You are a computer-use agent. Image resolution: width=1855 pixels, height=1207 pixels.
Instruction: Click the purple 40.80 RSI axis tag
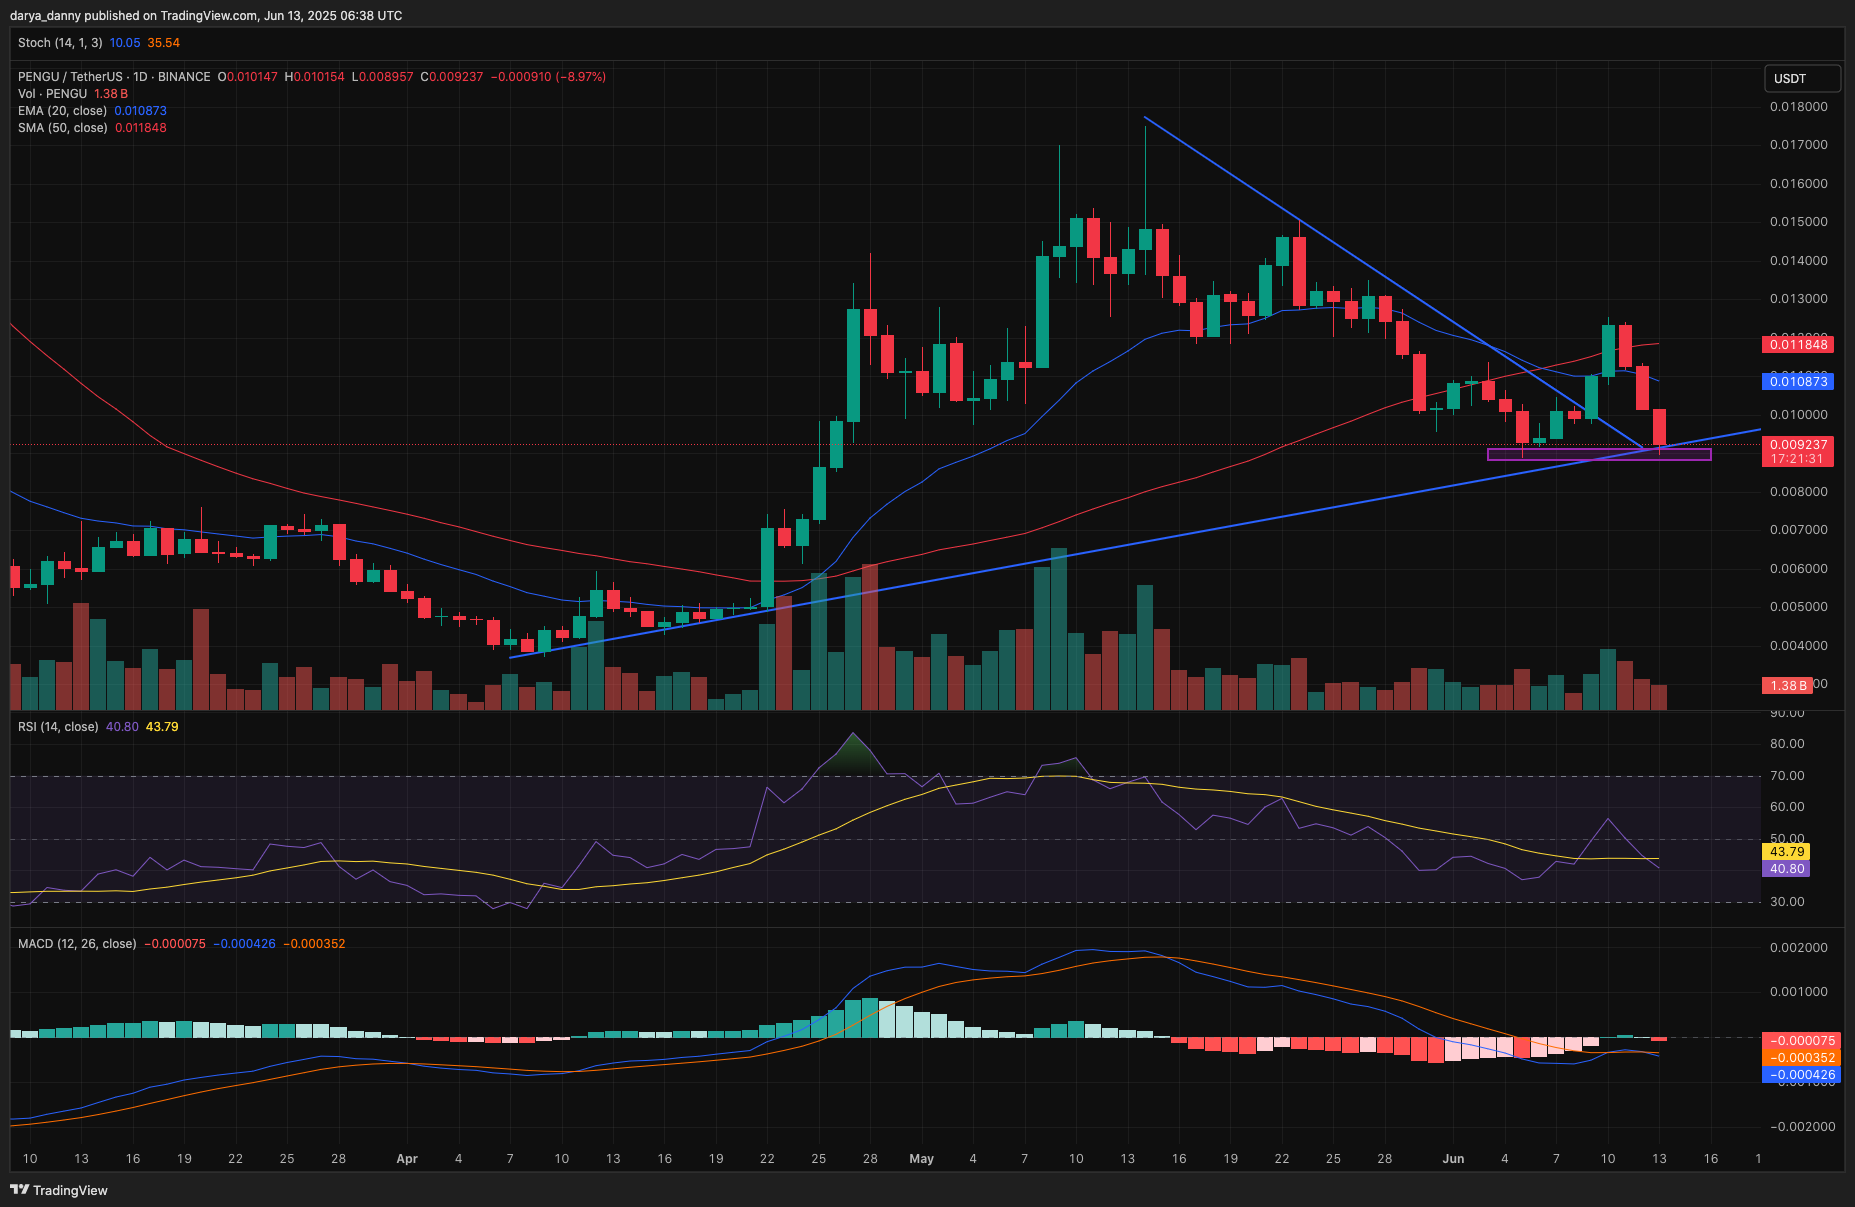(1787, 869)
